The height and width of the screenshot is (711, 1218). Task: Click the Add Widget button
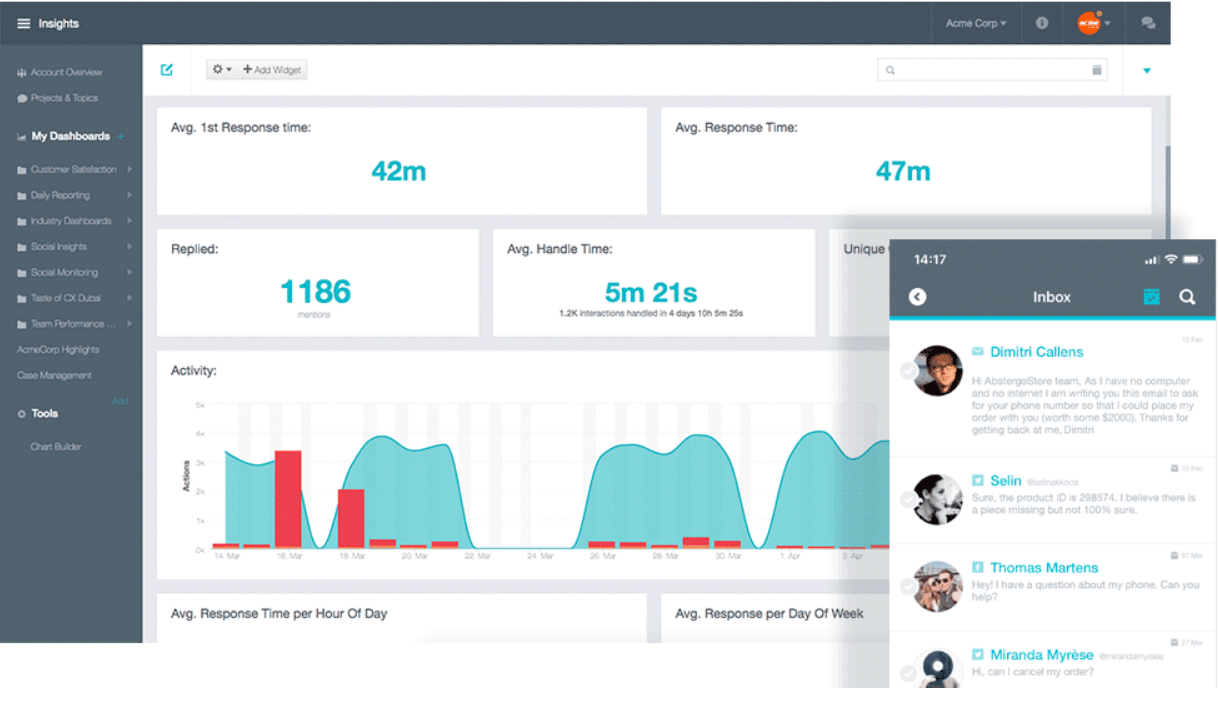[271, 69]
